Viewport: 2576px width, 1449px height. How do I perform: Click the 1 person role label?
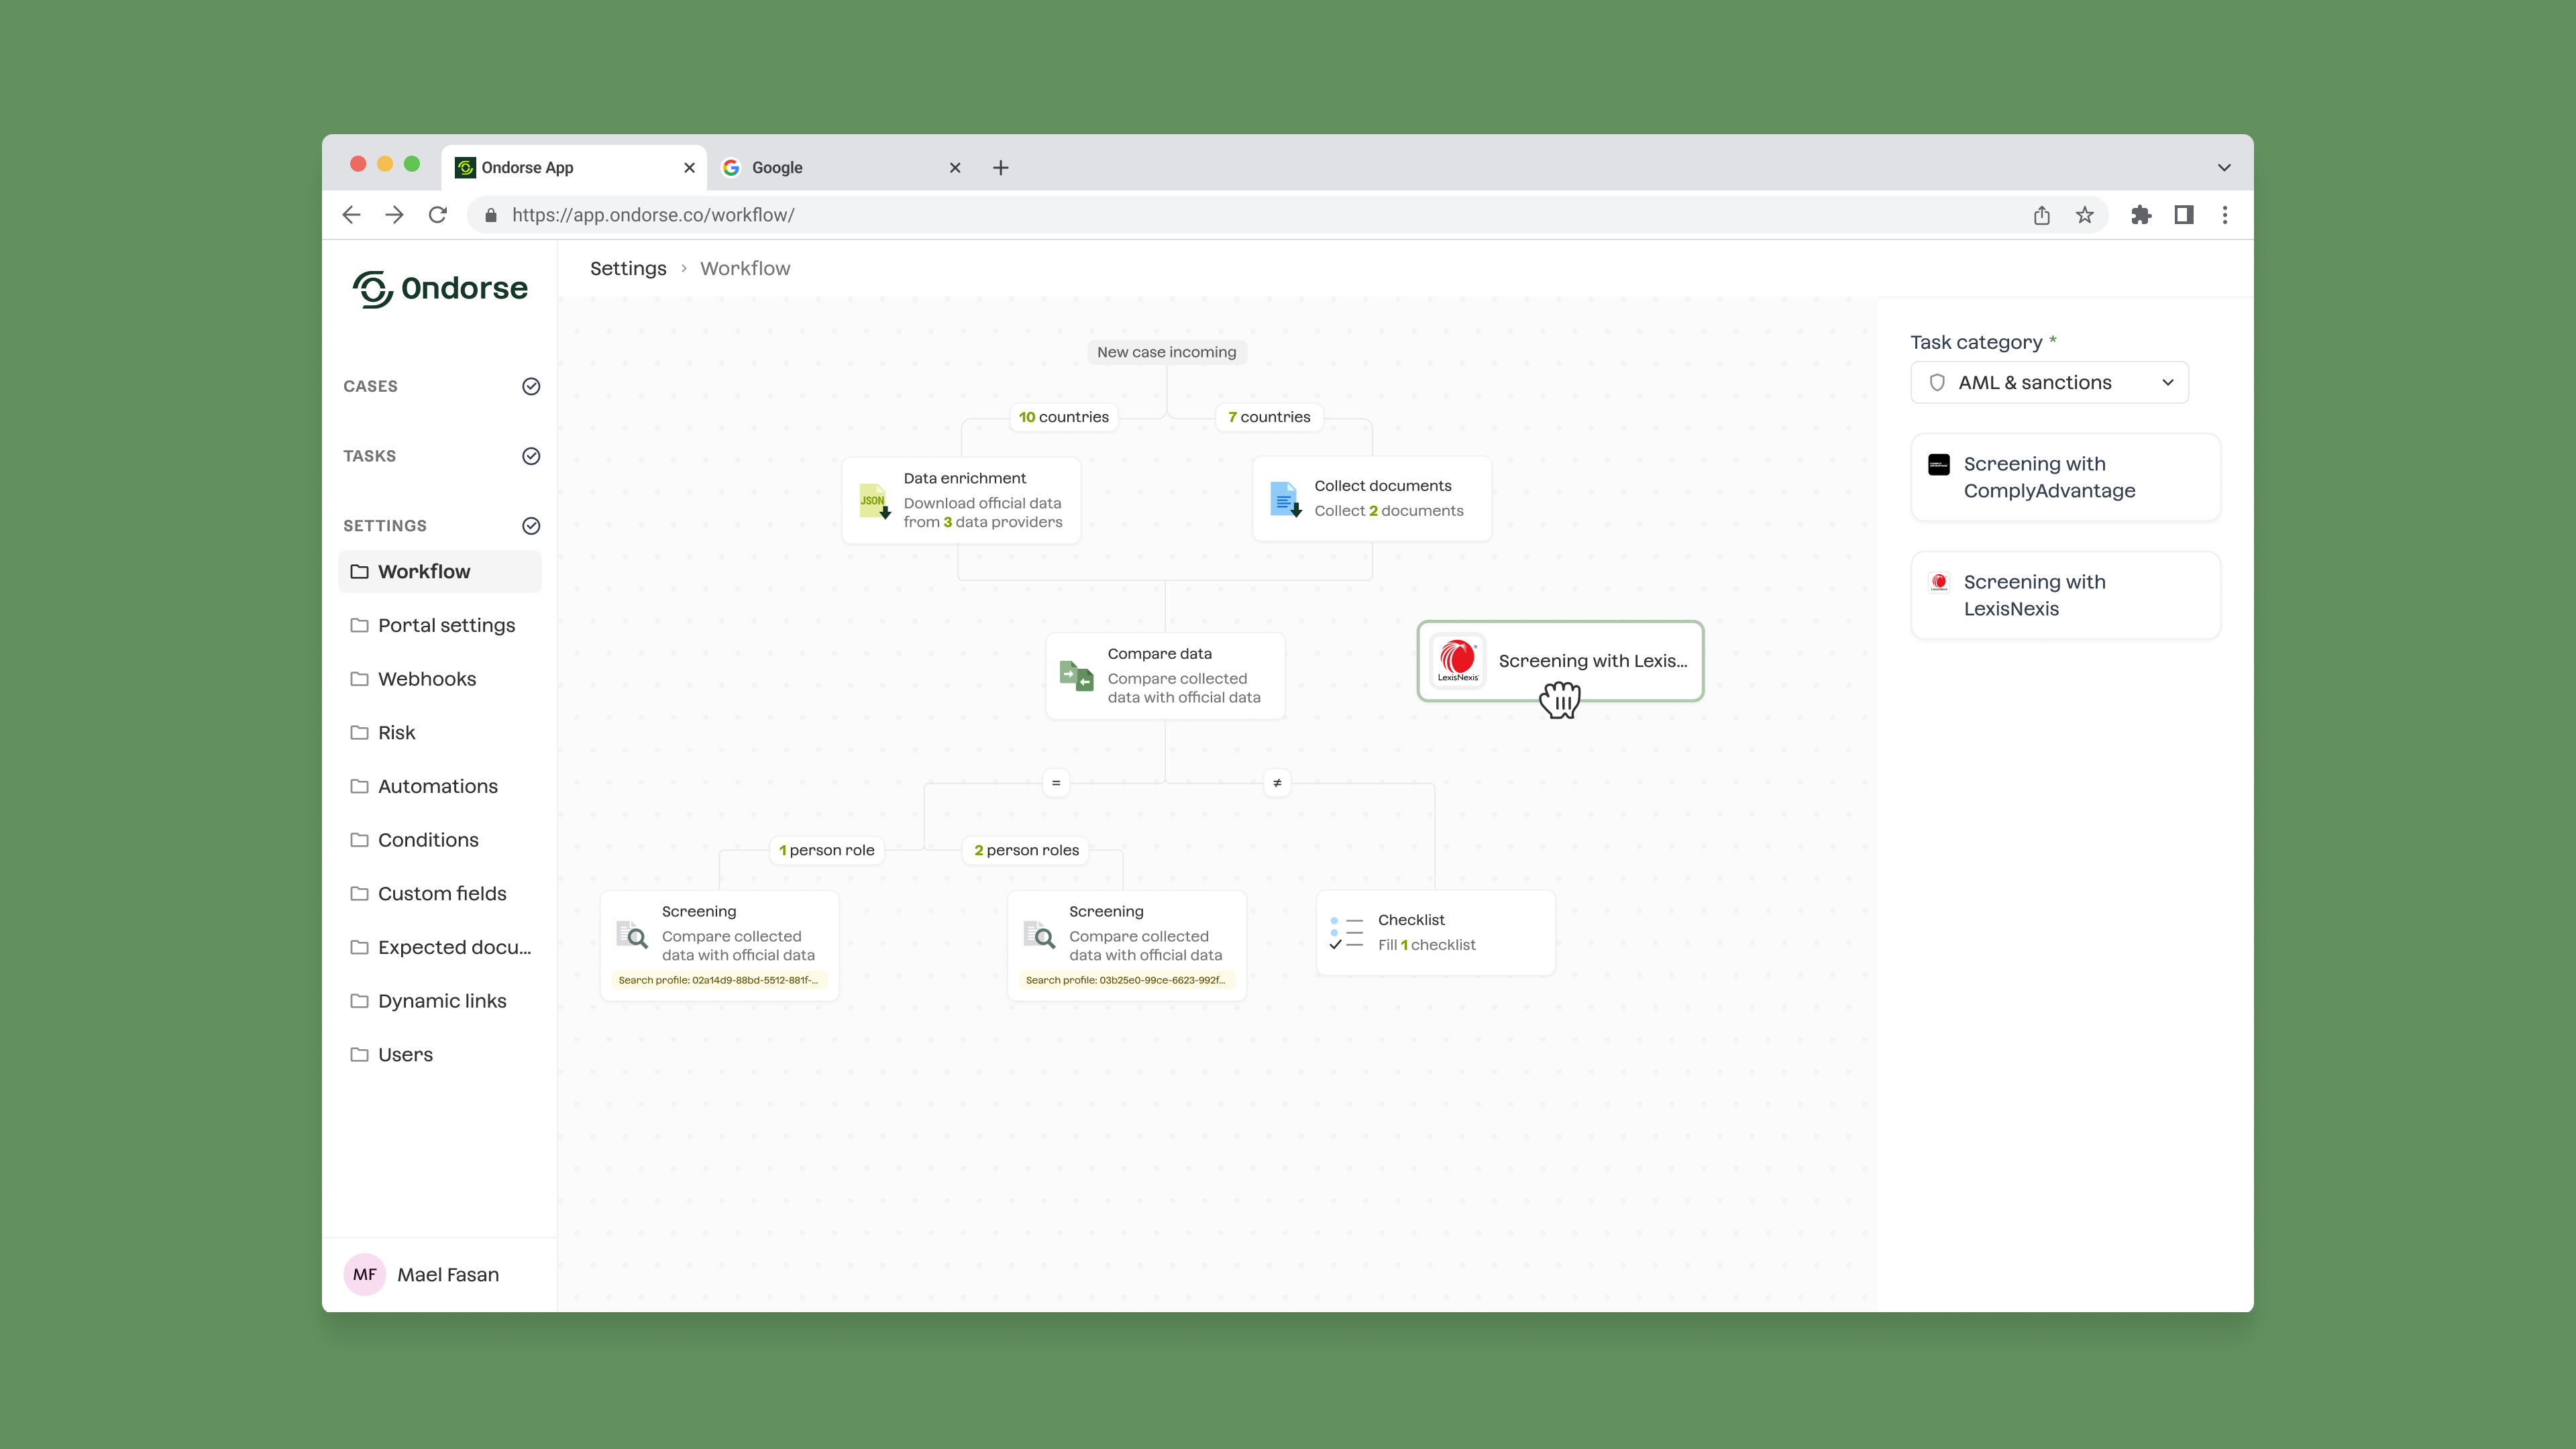[x=826, y=850]
